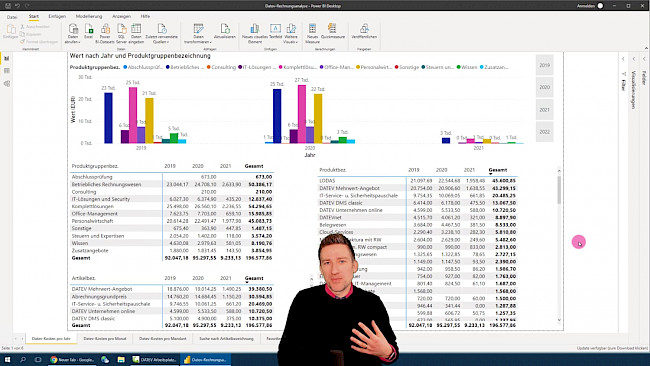Switch to the model view icon
650x366 pixels.
7,84
